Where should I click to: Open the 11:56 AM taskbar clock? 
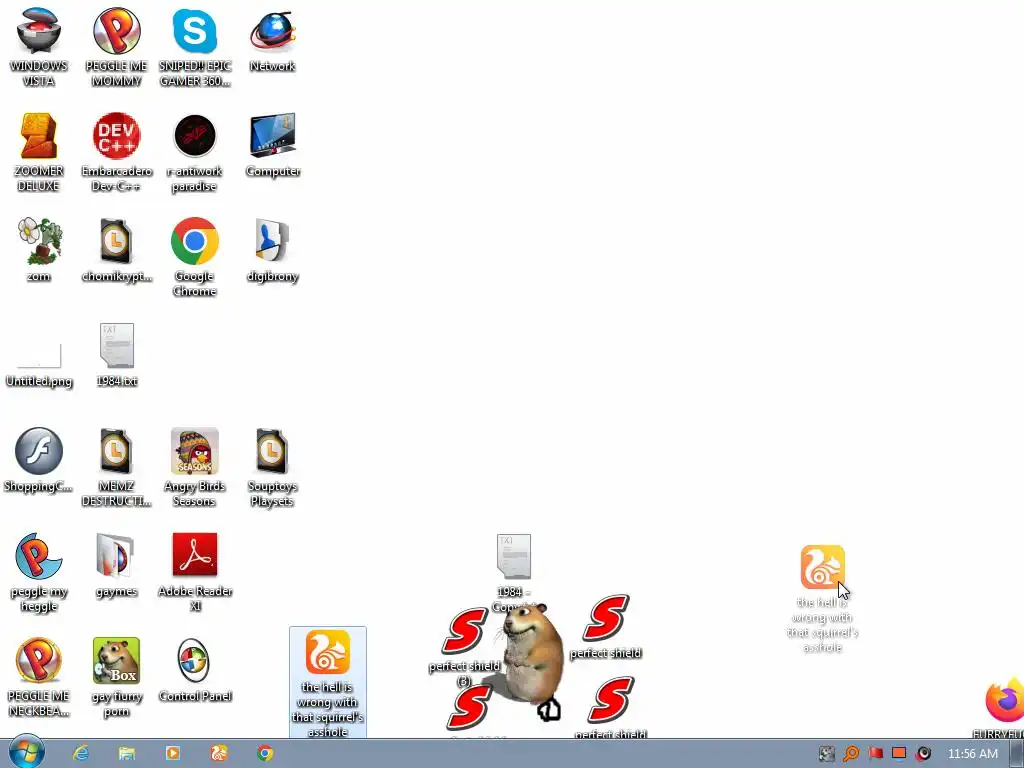click(x=973, y=754)
